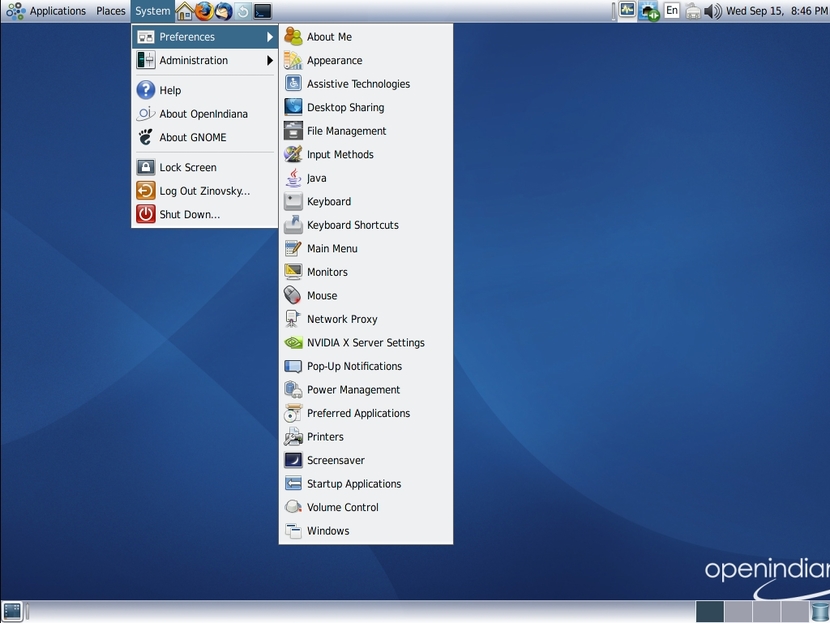Launch Thunderbird mail from the panel icon
This screenshot has height=623, width=830.
point(223,11)
